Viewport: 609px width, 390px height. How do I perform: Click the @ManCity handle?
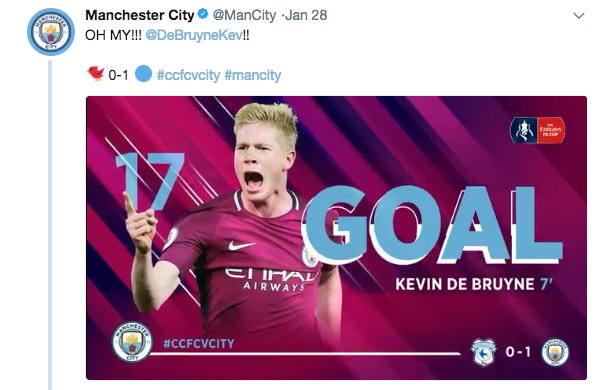pyautogui.click(x=244, y=15)
